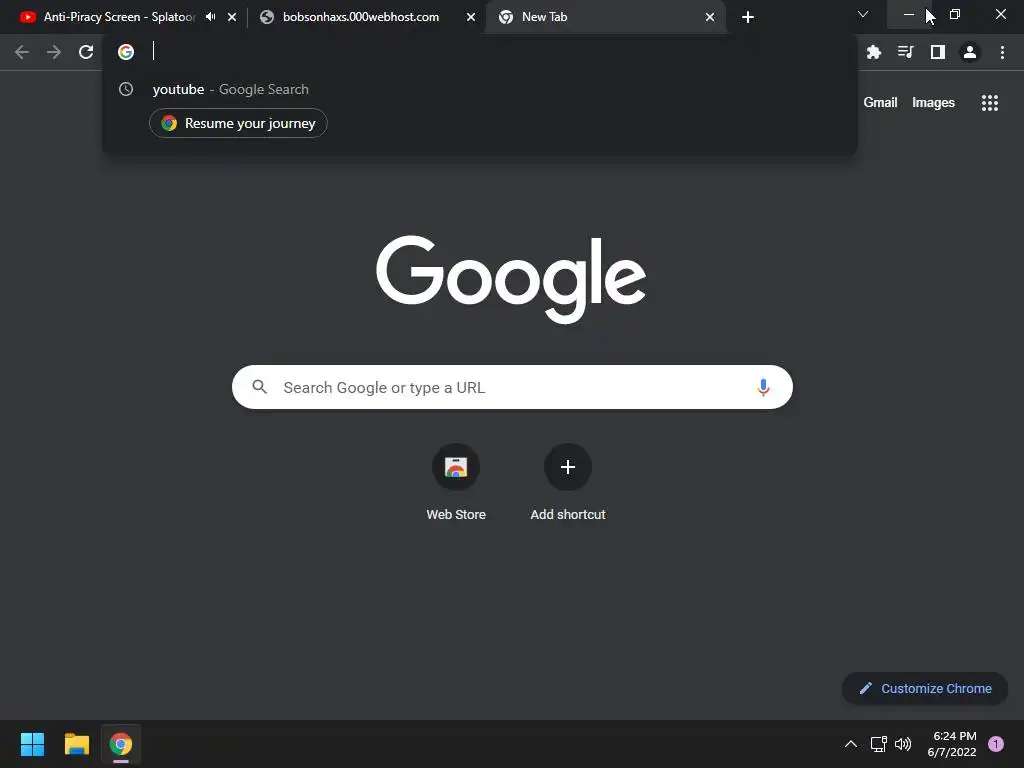This screenshot has height=768, width=1024.
Task: Toggle the side panel icon
Action: coord(938,52)
